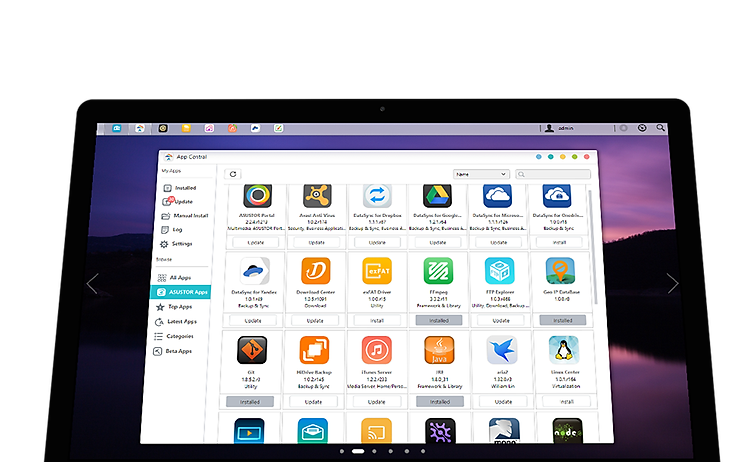The image size is (750, 462).
Task: Click the FTP Explorer app icon
Action: pyautogui.click(x=499, y=271)
